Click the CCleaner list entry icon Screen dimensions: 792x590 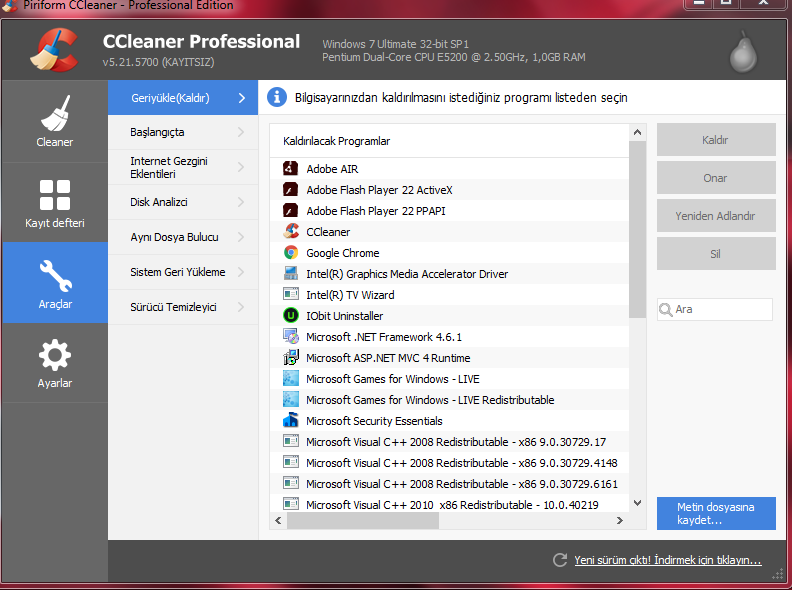[290, 231]
